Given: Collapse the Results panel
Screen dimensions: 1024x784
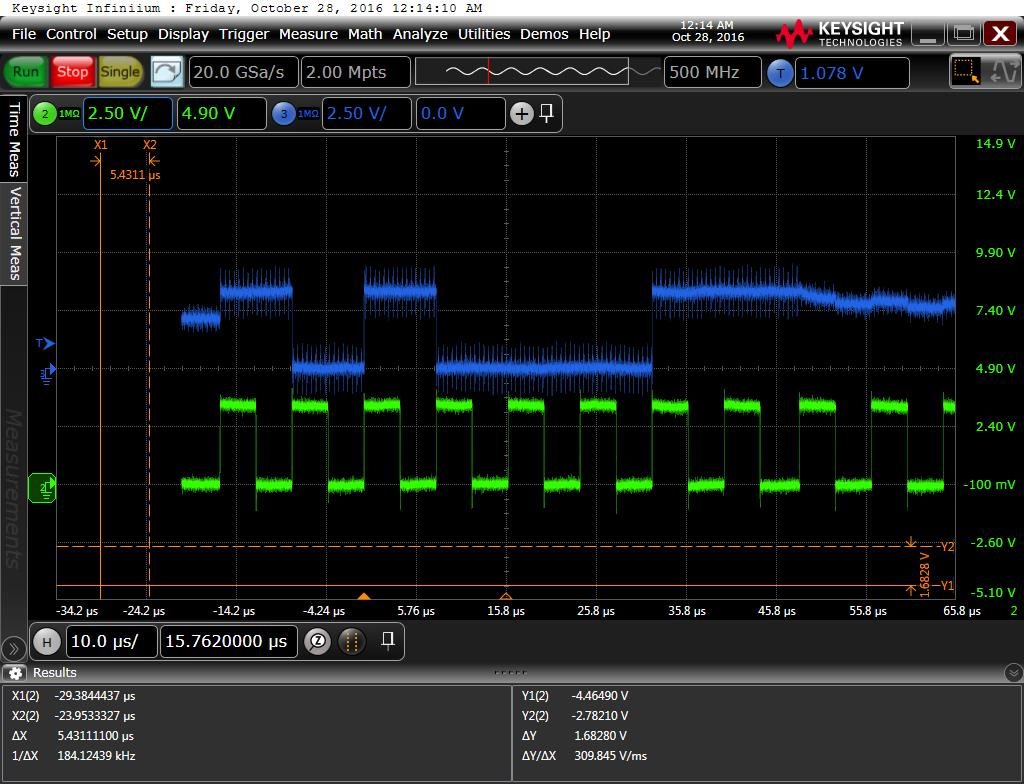Looking at the screenshot, I should (1012, 673).
